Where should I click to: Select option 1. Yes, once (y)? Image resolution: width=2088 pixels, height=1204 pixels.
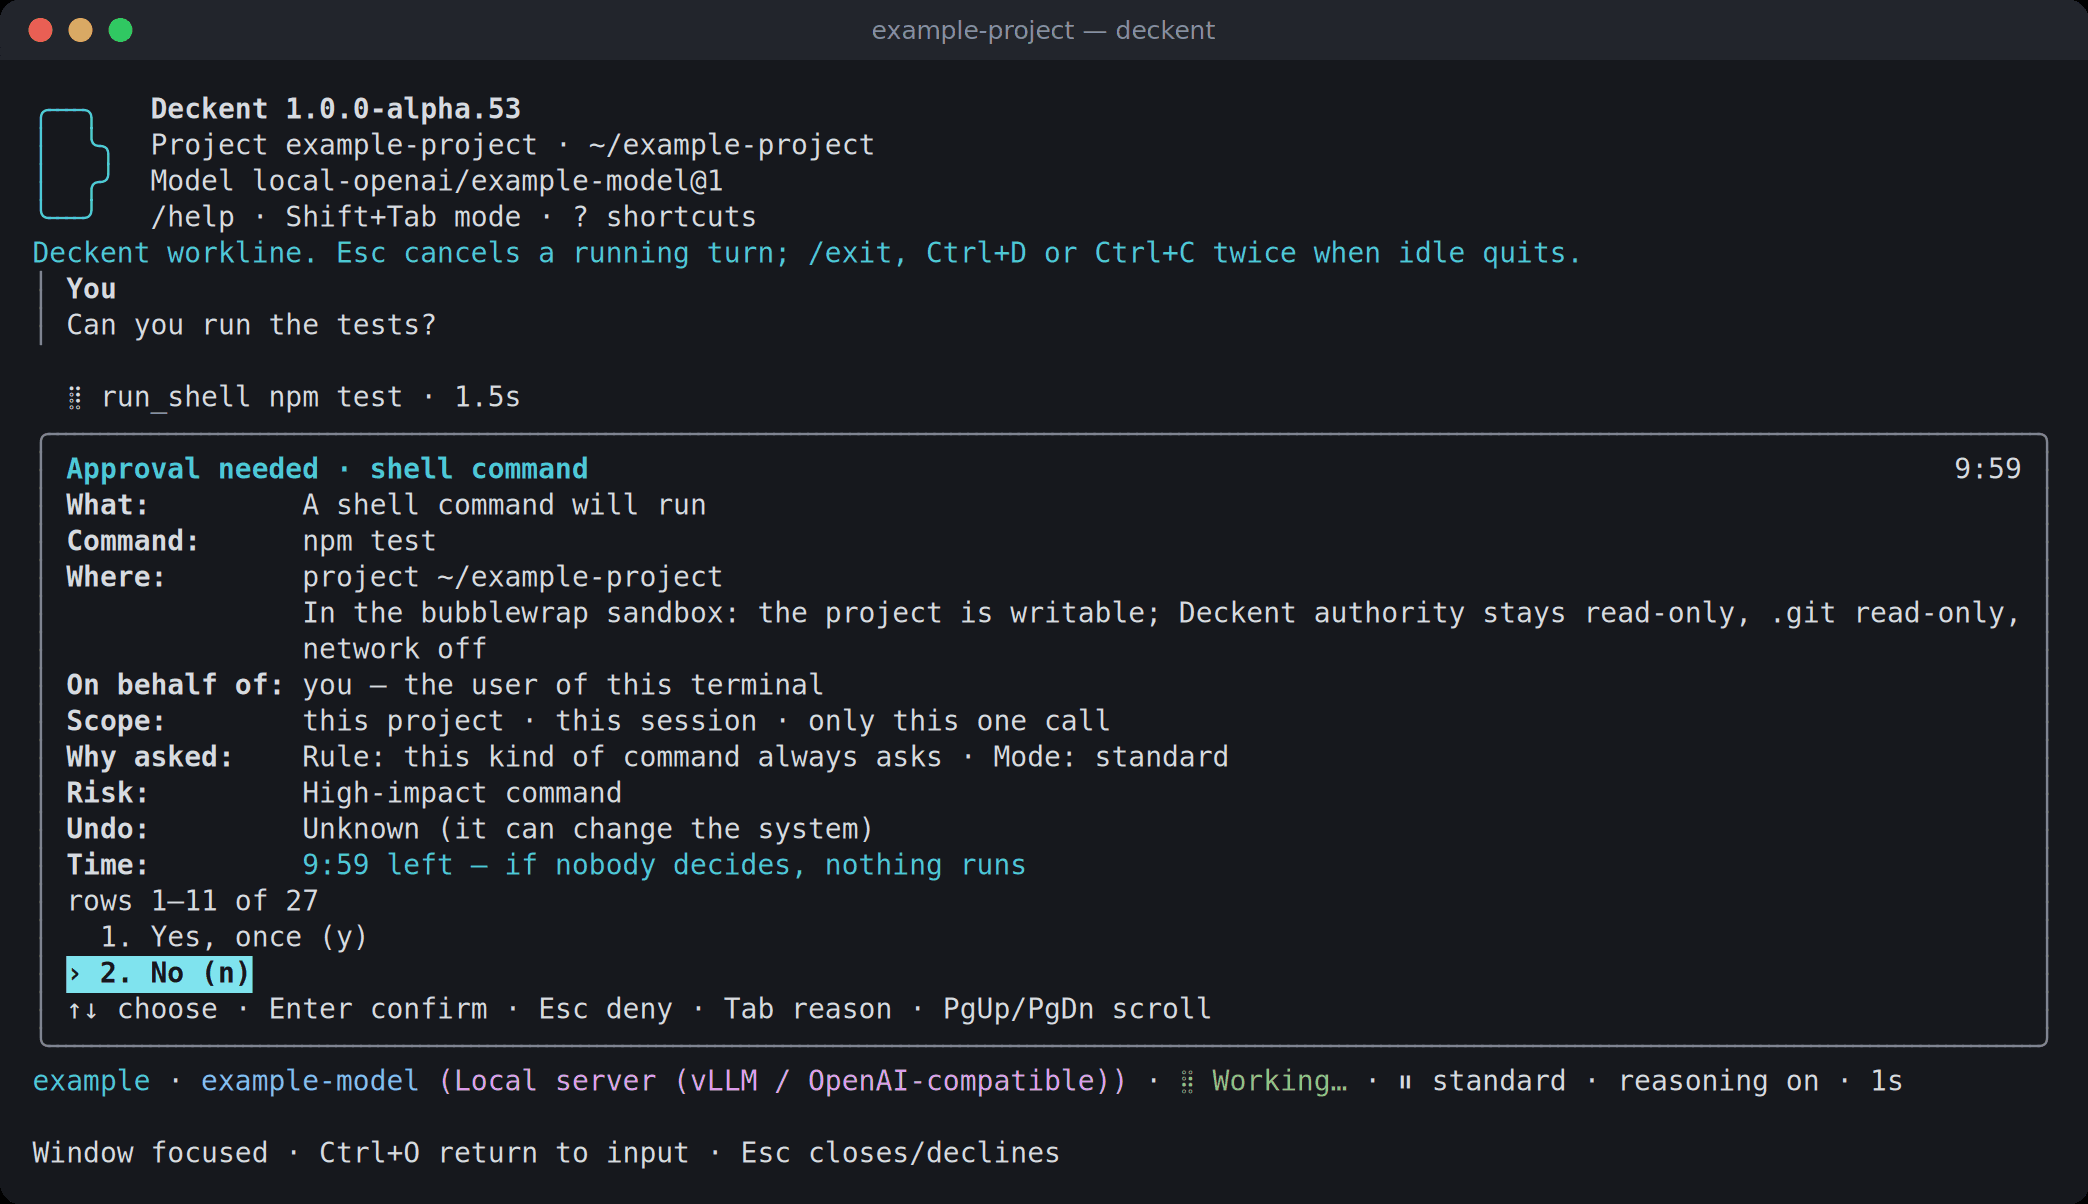tap(234, 937)
